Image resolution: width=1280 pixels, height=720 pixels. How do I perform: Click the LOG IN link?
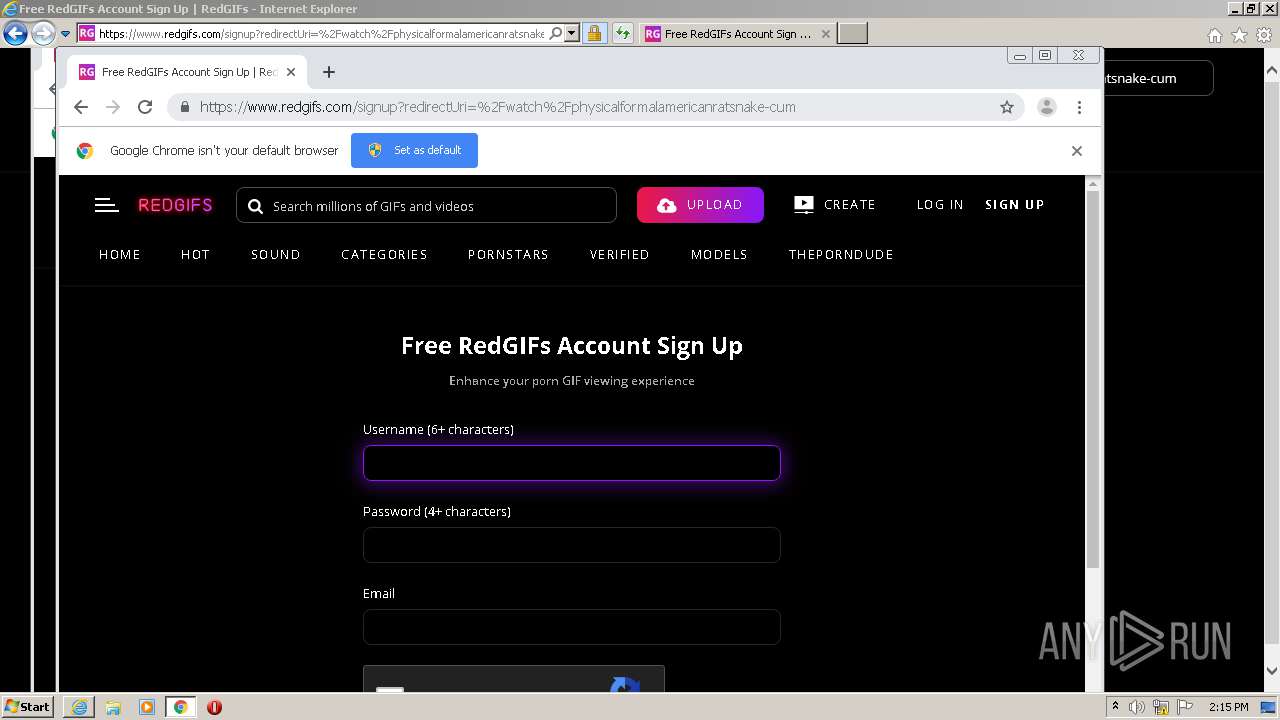[x=940, y=205]
